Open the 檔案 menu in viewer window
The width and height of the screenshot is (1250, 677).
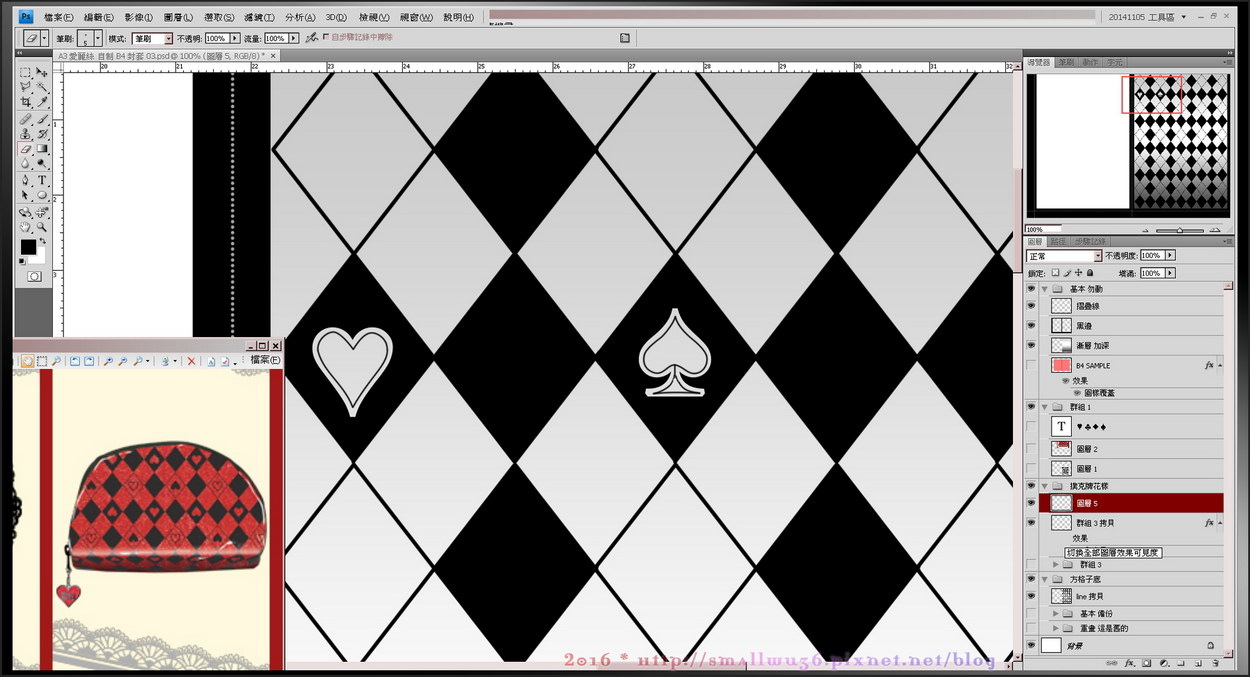265,360
